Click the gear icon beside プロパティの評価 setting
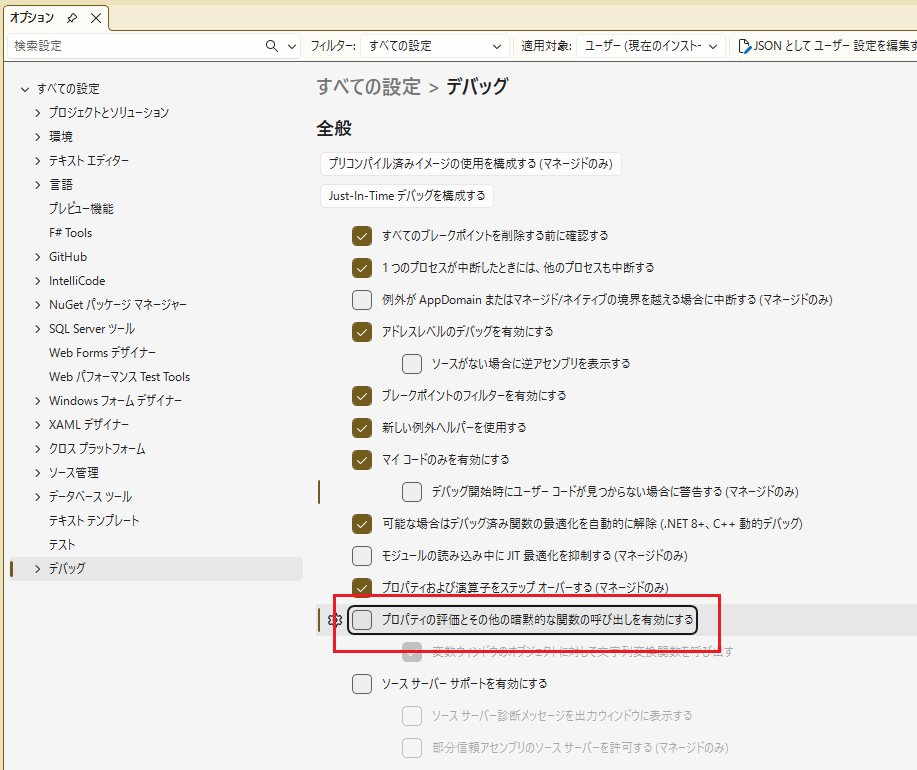 335,620
